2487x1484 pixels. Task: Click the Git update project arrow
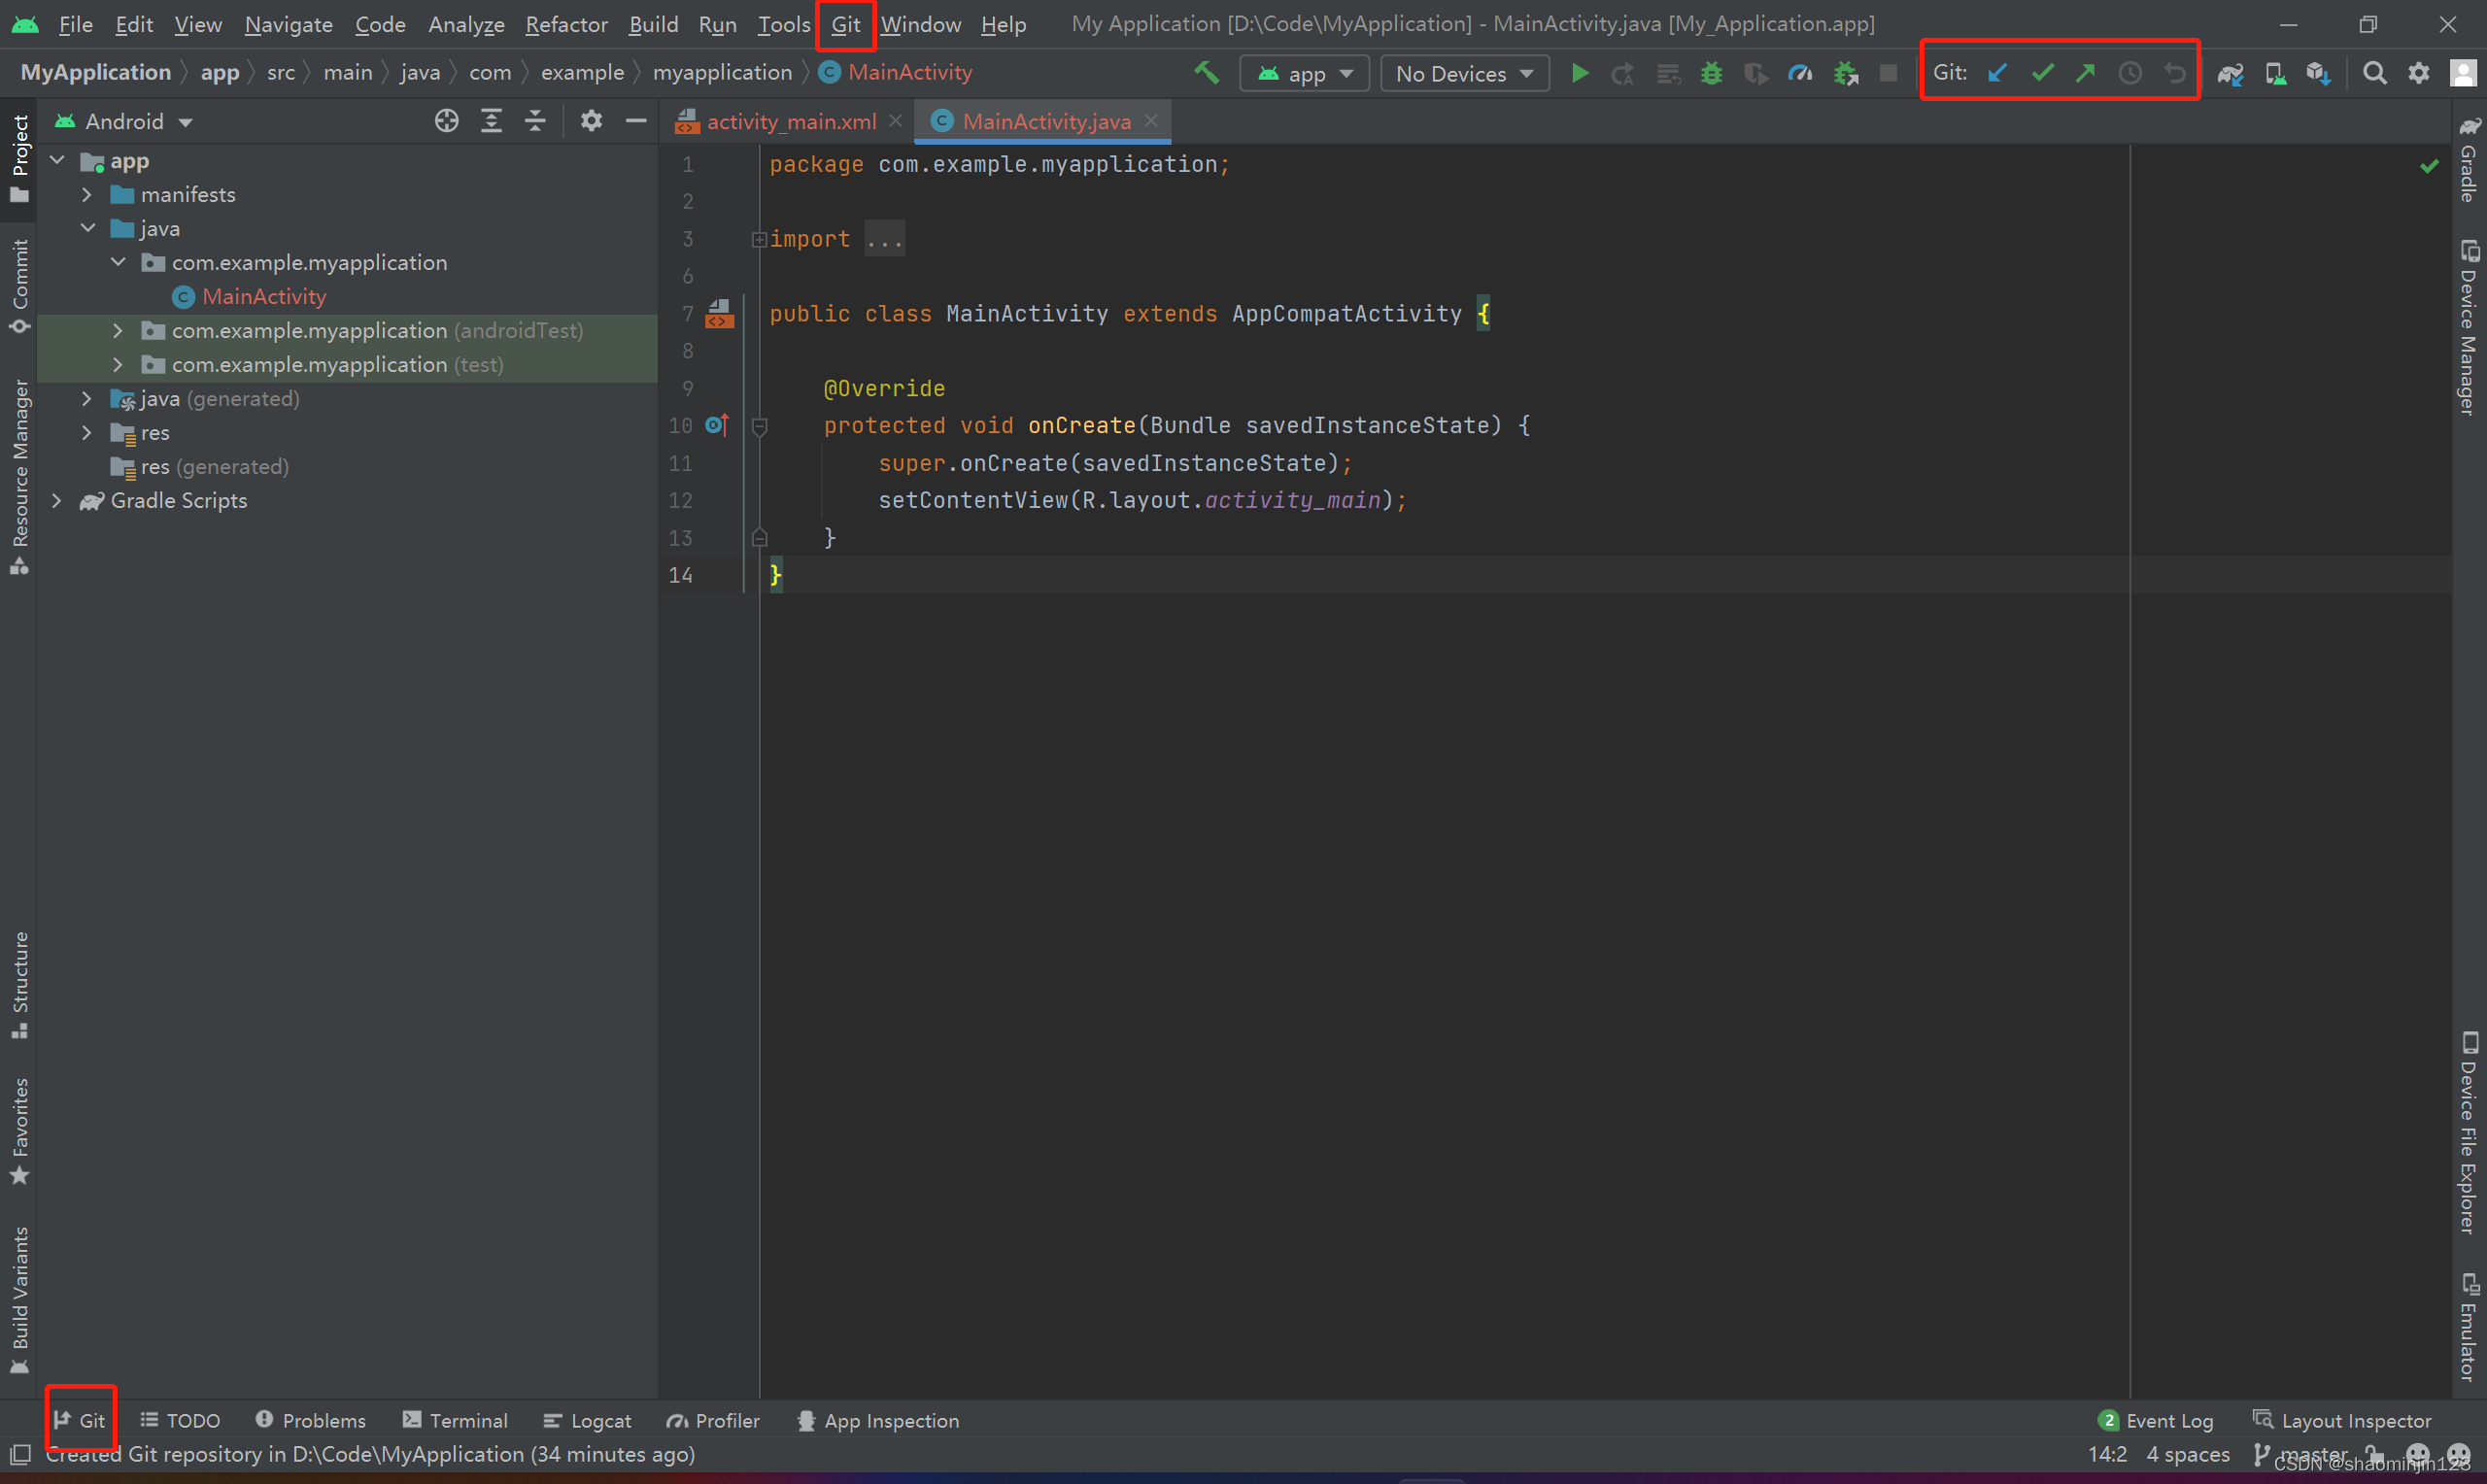pos(1997,73)
